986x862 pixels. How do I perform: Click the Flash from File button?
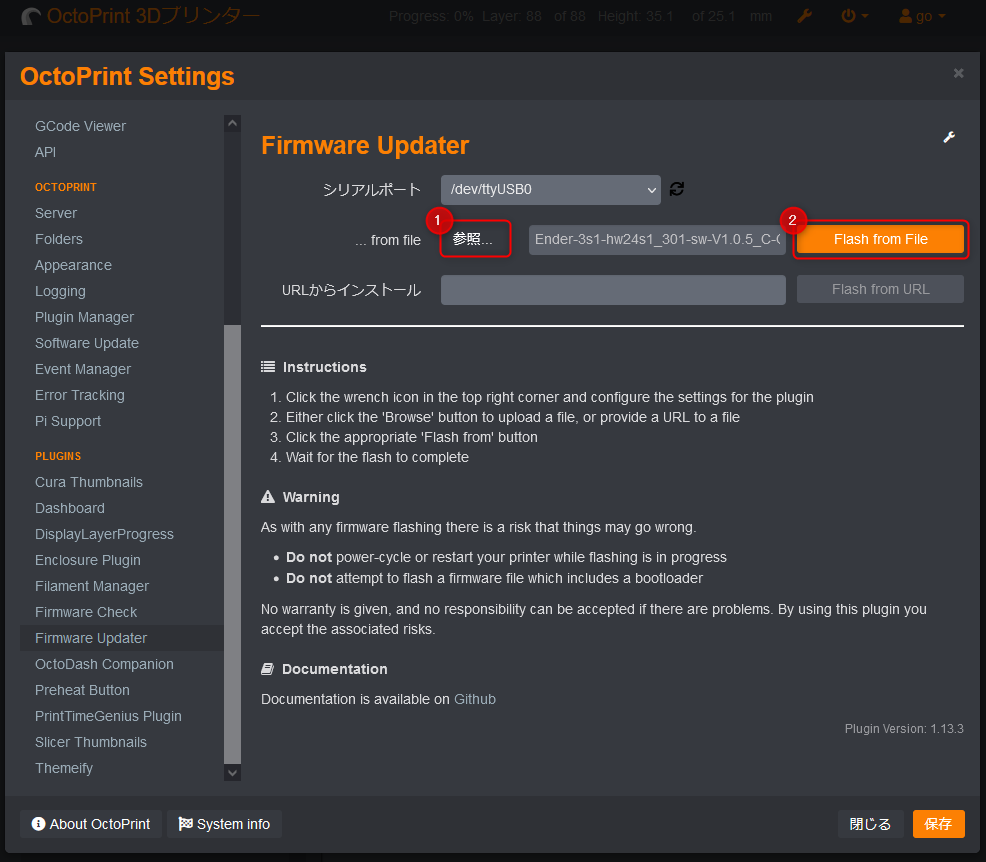(x=880, y=240)
